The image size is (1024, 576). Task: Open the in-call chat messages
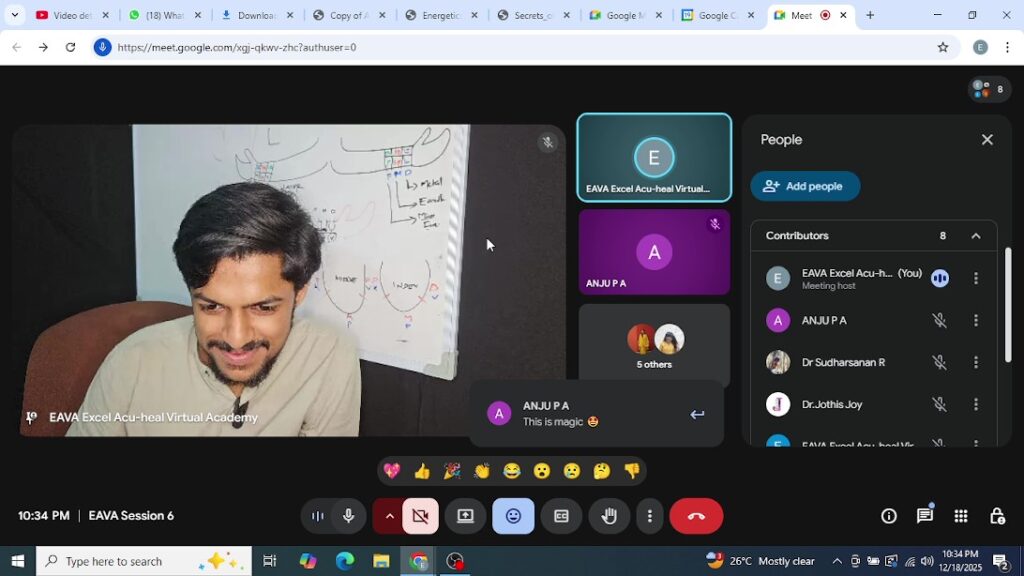[924, 516]
